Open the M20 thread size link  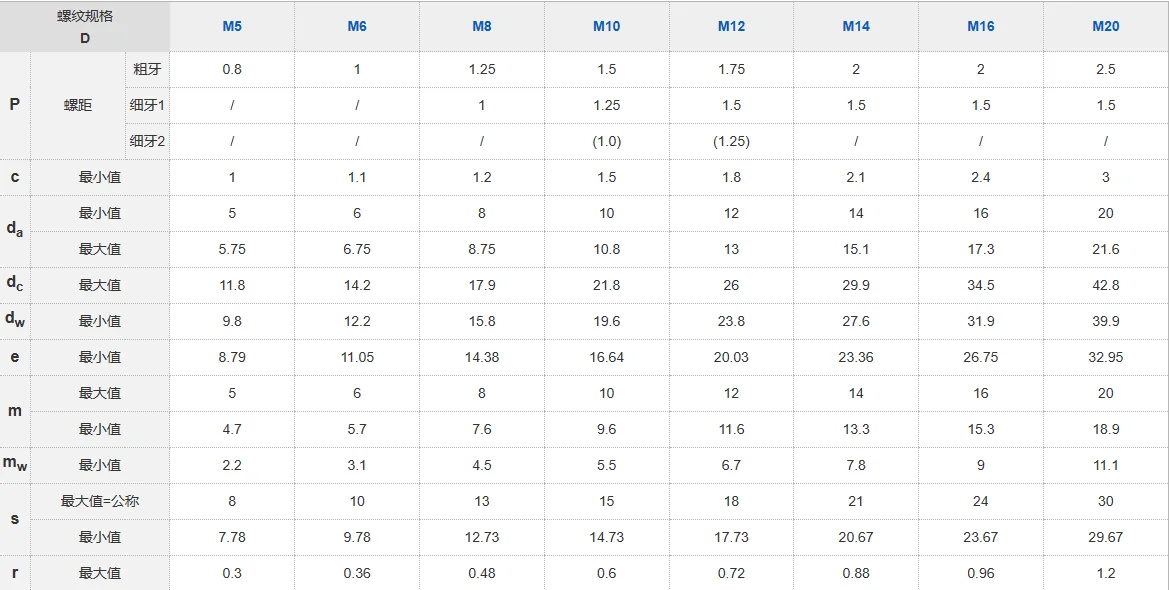click(x=1106, y=26)
